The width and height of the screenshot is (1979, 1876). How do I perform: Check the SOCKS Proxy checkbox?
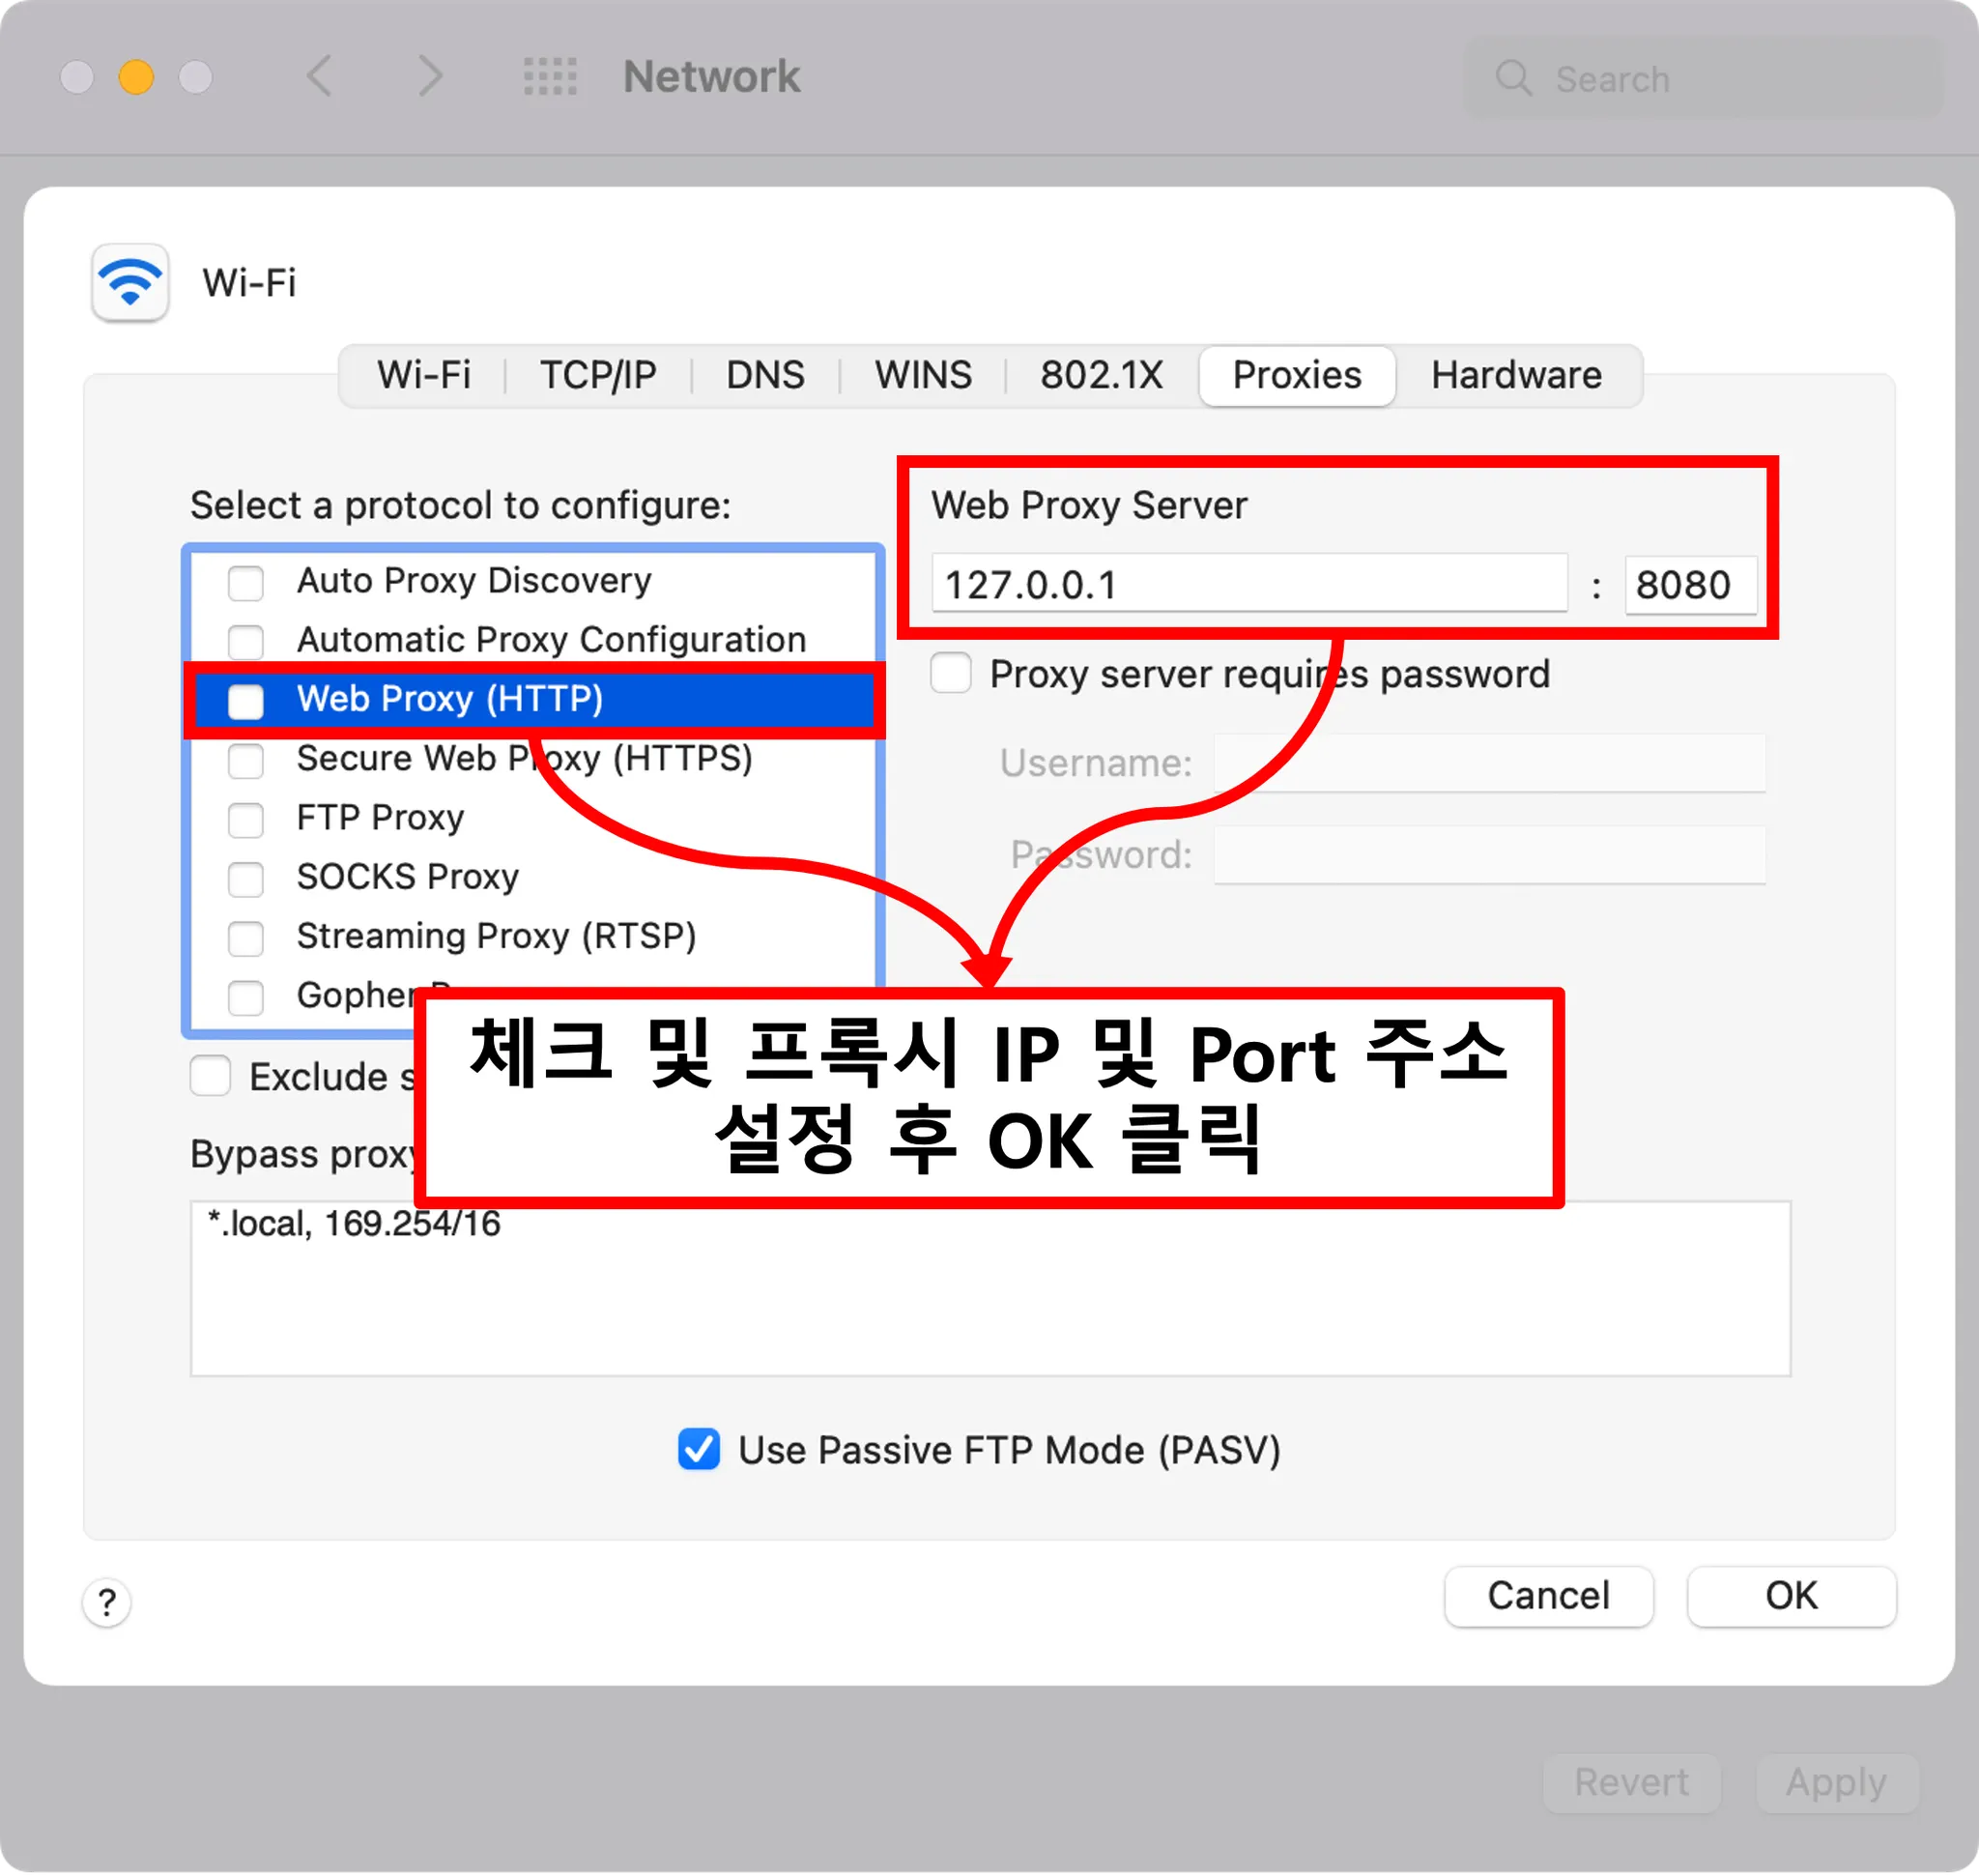pos(246,878)
